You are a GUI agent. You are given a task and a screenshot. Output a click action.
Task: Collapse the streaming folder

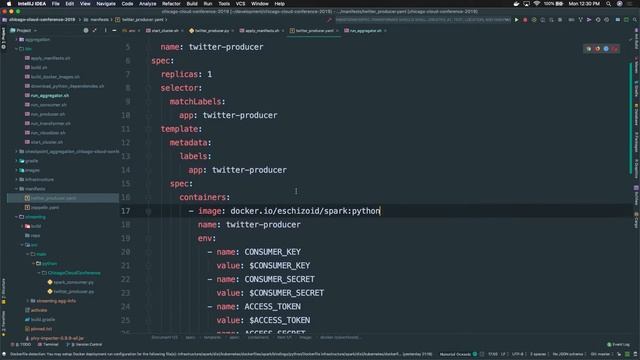tap(17, 217)
